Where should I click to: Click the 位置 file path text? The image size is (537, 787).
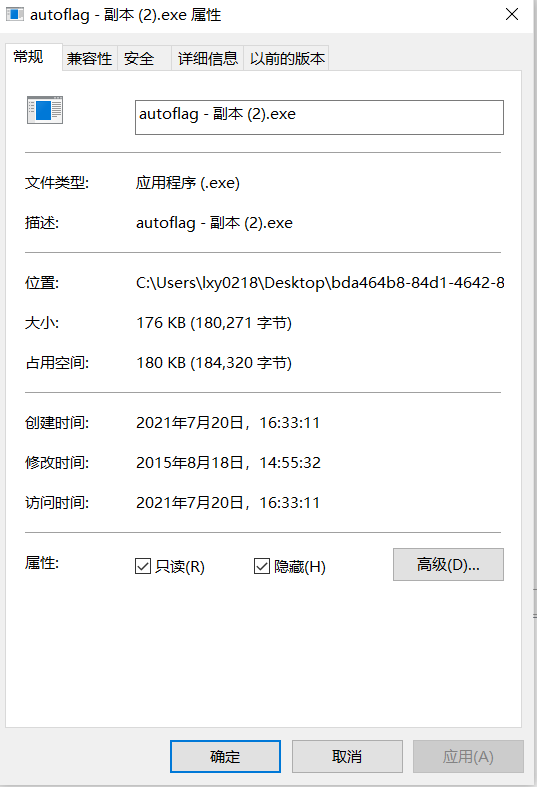pyautogui.click(x=320, y=283)
